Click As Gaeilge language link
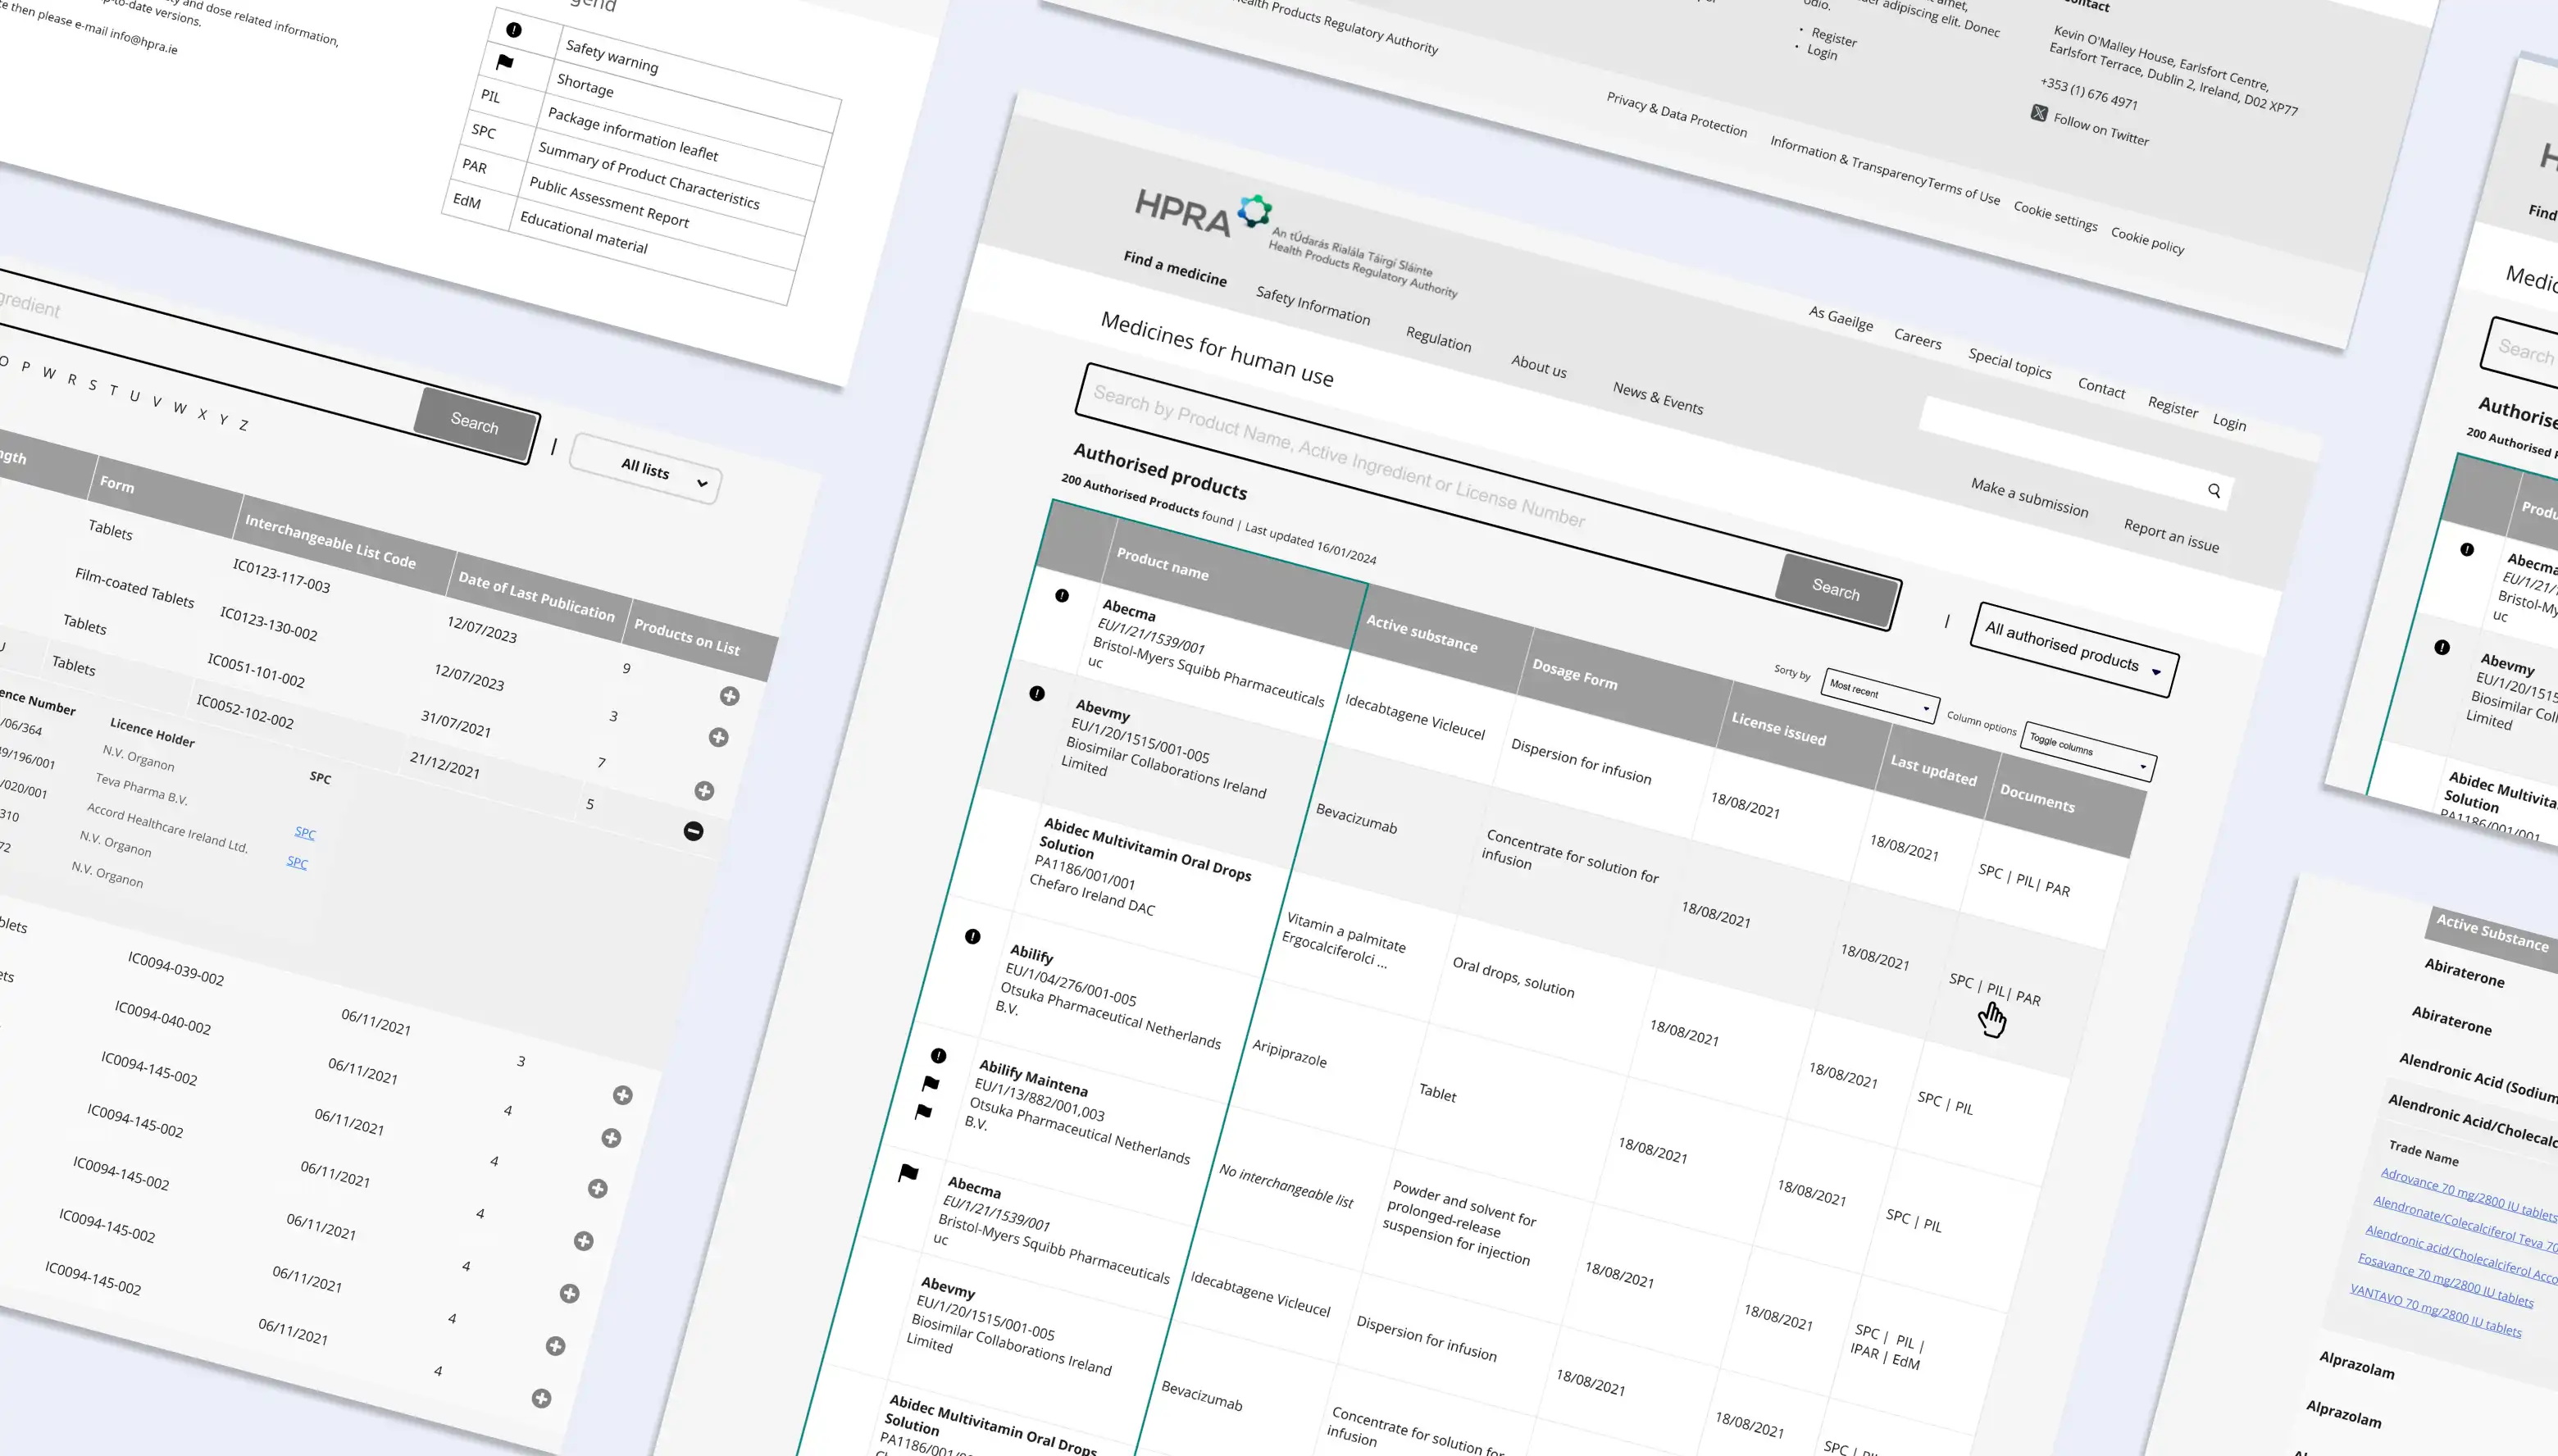This screenshot has height=1456, width=2558. tap(1841, 318)
